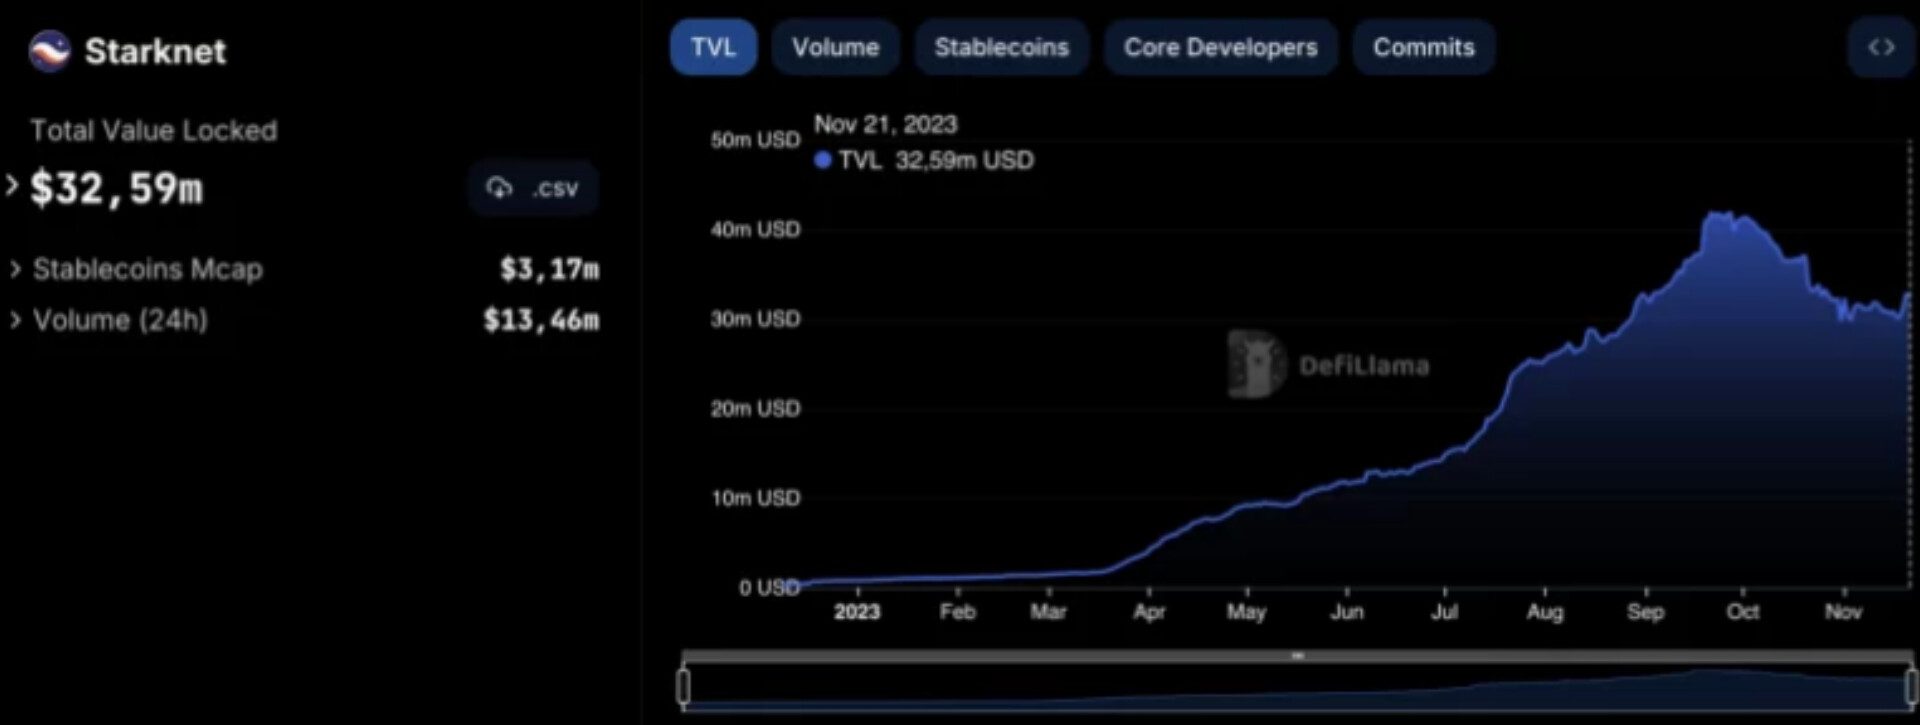Screen dimensions: 1920x725
Task: Click the 50m USD axis label
Action: 755,140
